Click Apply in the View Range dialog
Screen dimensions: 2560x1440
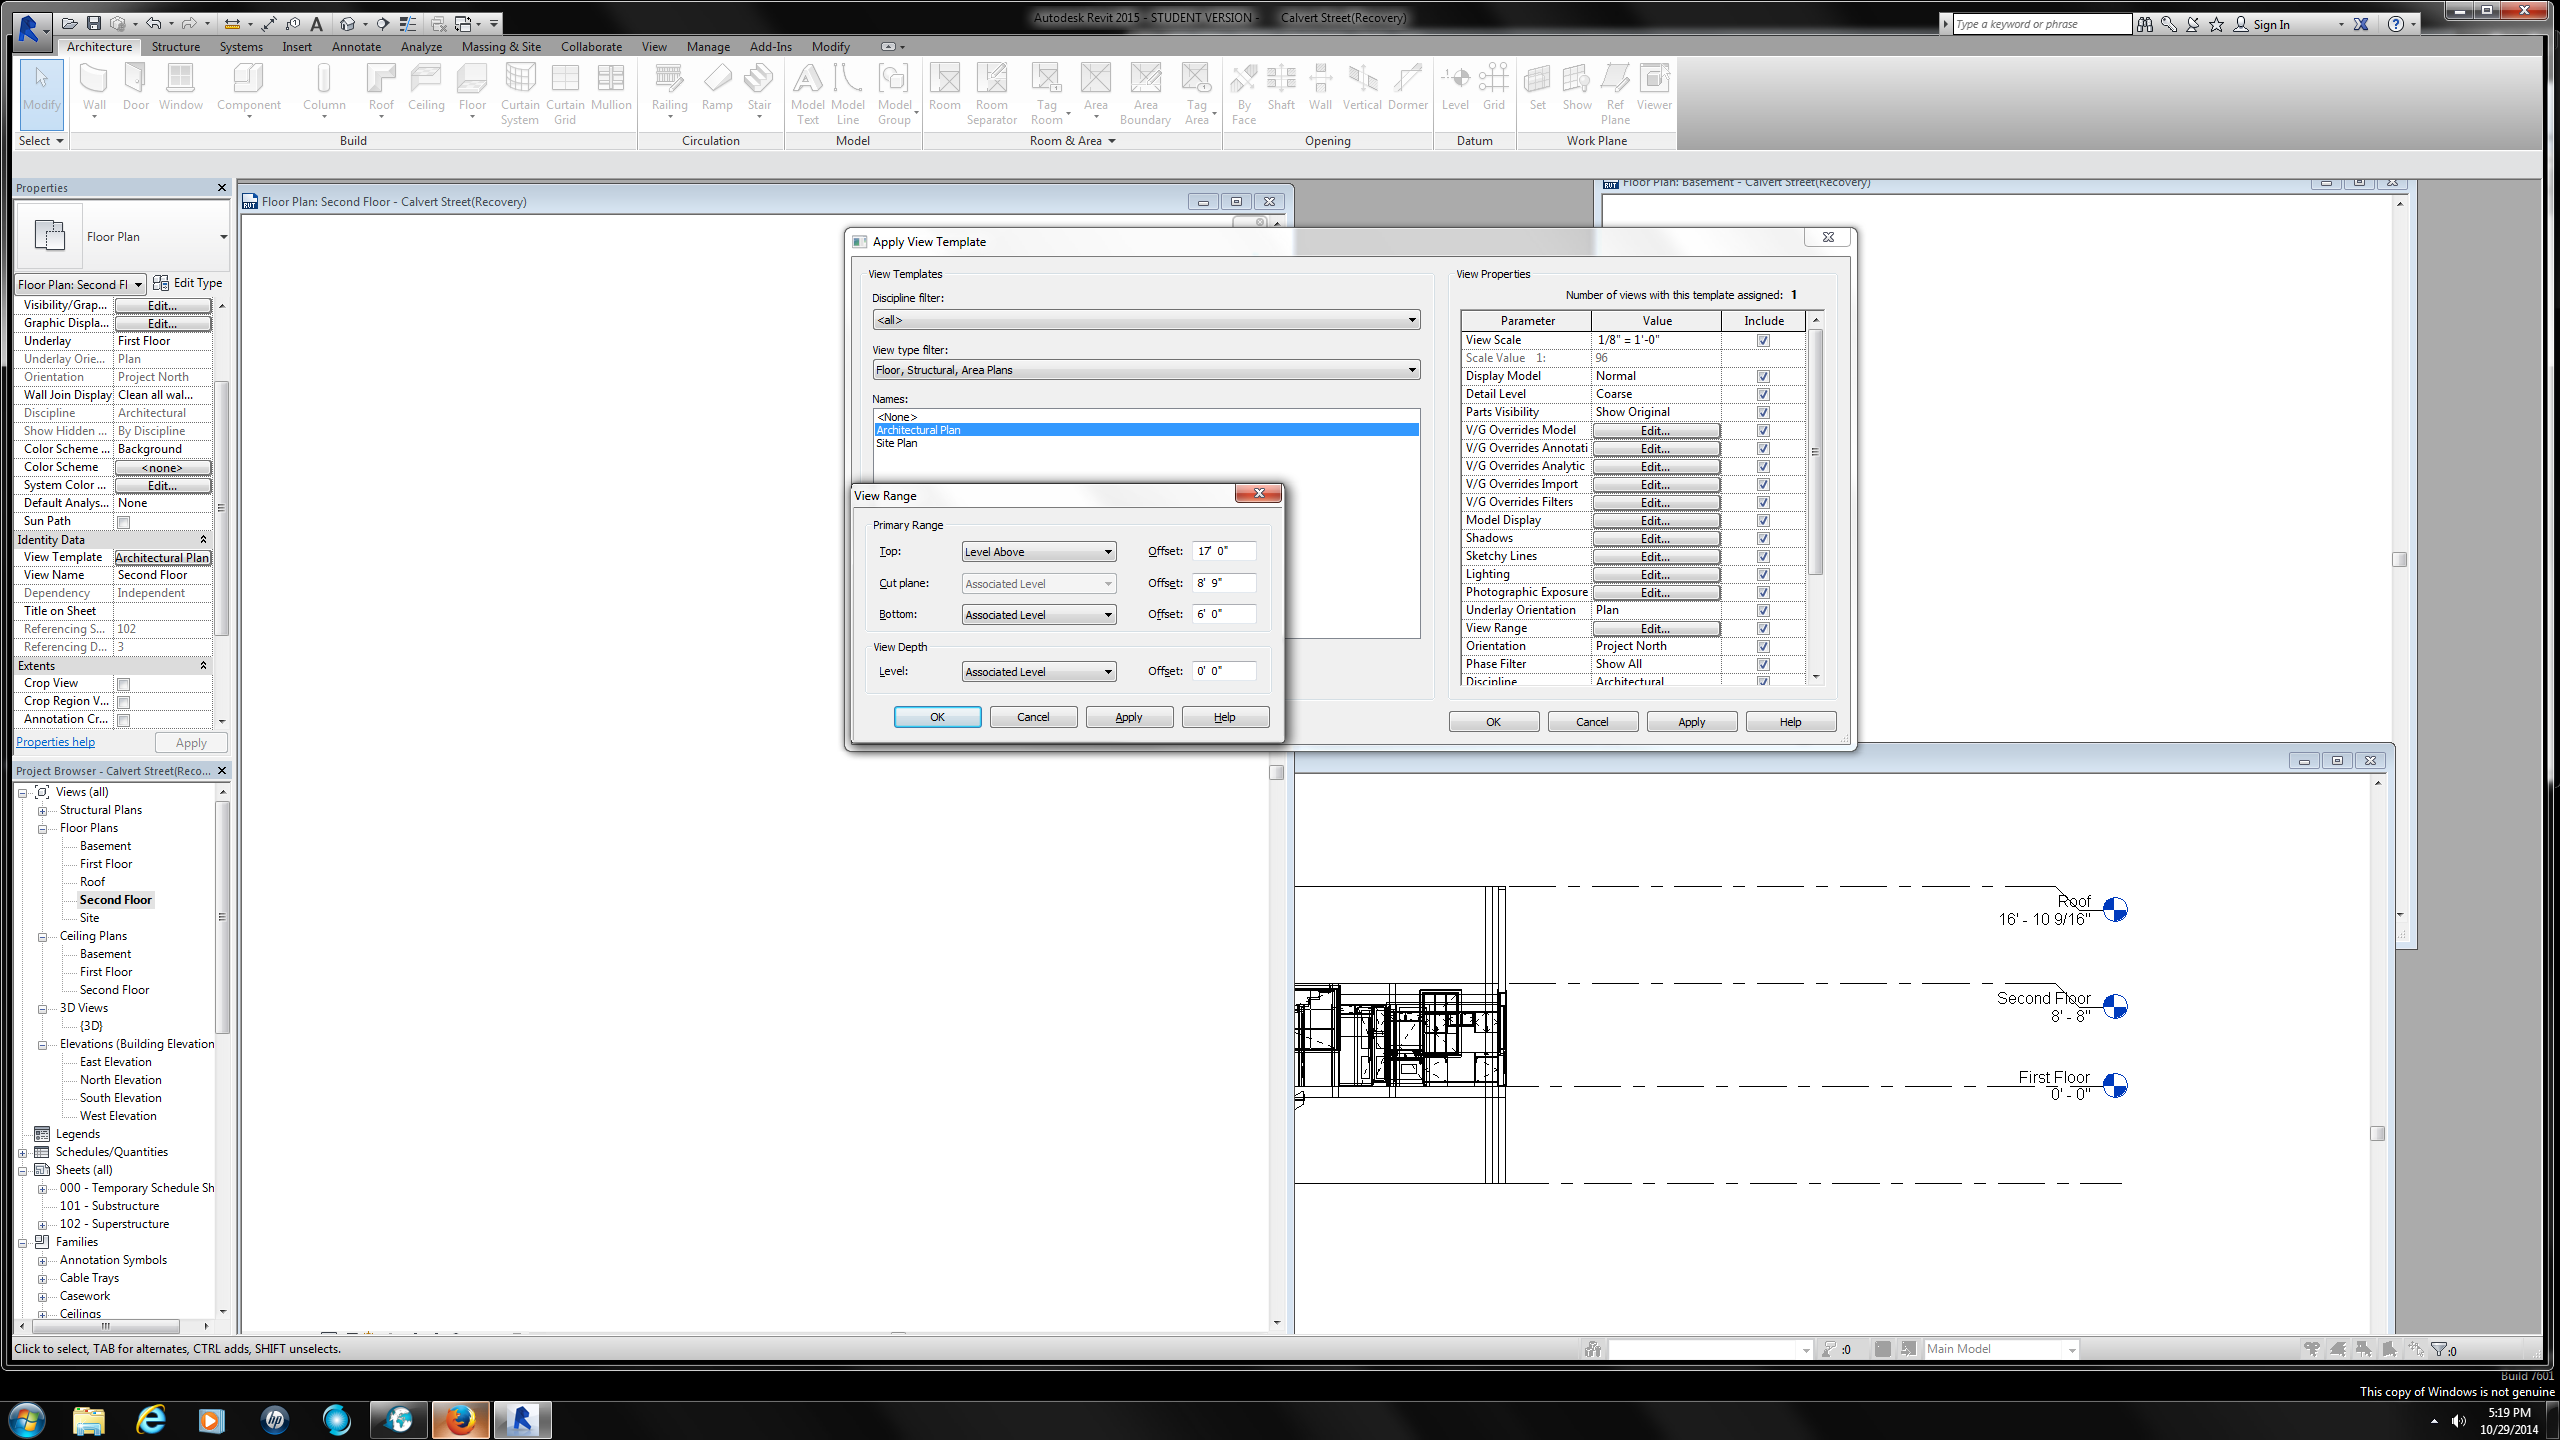coord(1129,716)
